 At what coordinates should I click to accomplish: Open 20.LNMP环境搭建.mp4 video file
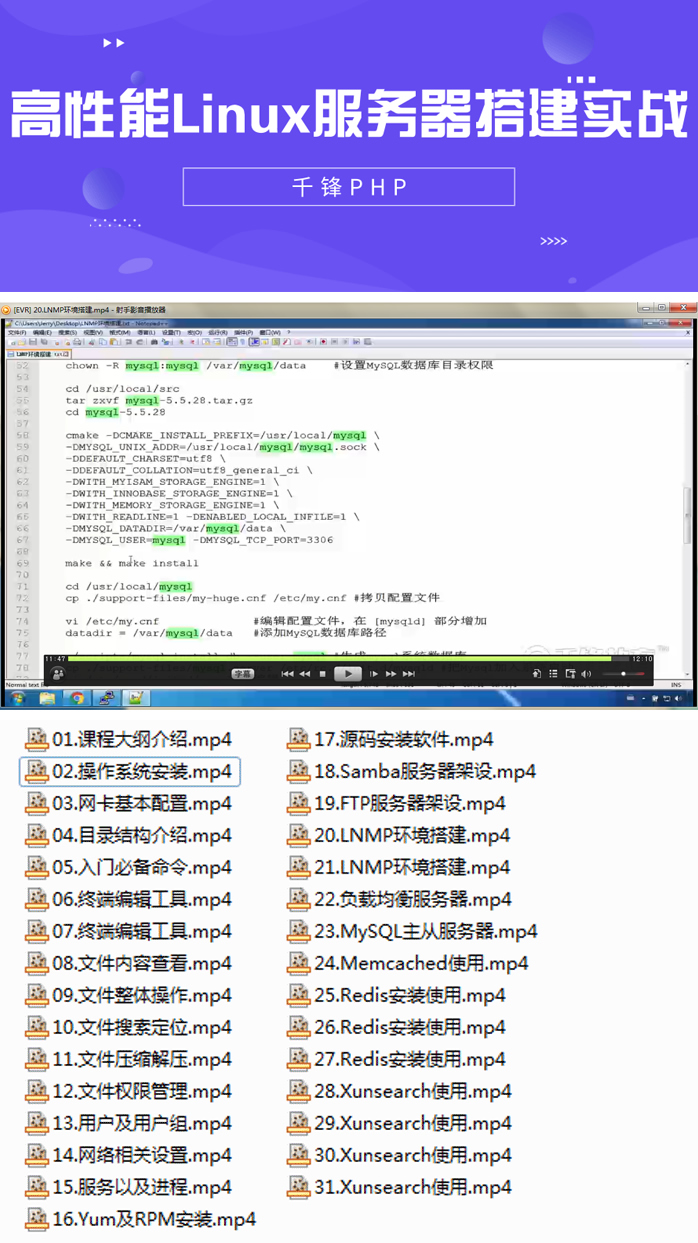tap(400, 836)
